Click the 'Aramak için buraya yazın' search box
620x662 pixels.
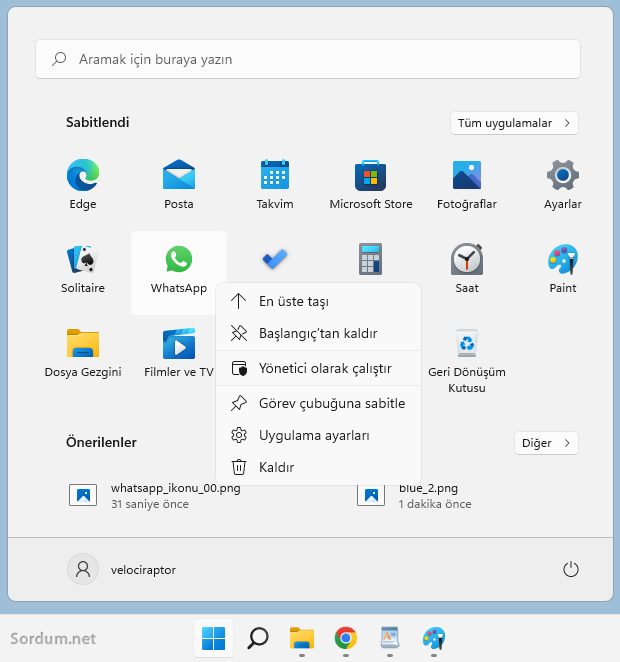[308, 59]
